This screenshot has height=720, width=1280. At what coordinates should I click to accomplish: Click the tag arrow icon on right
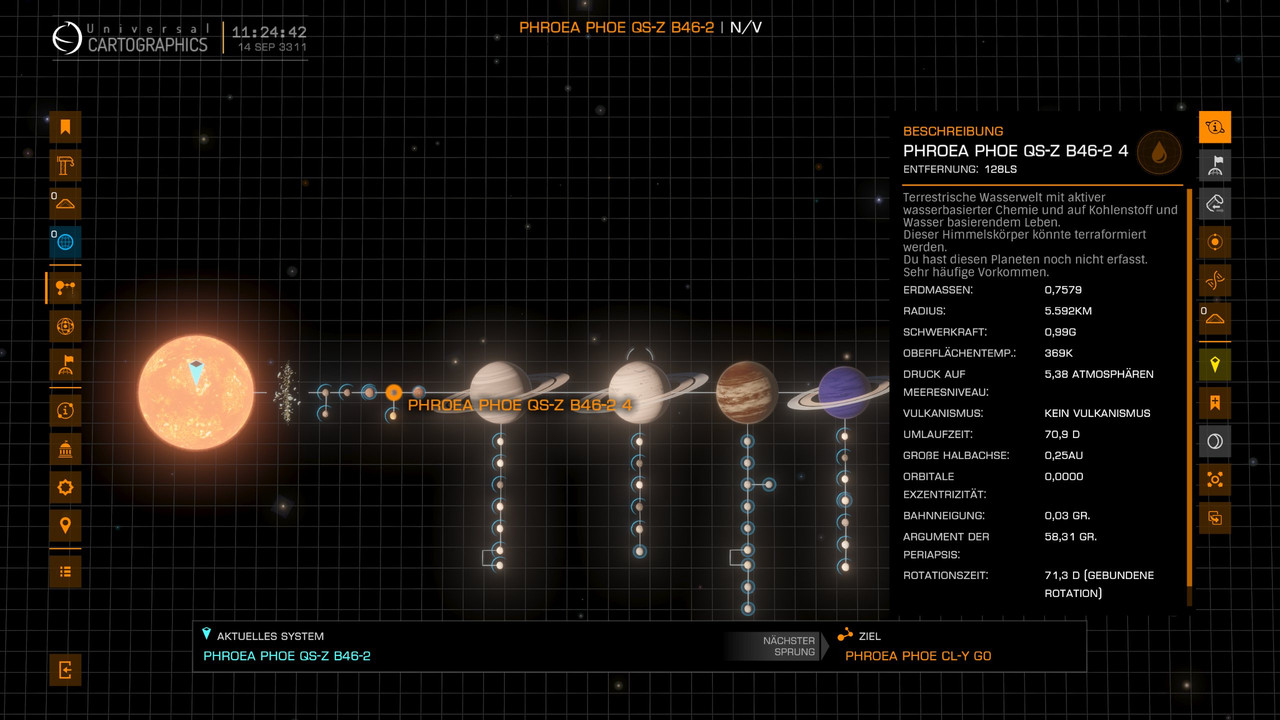tap(1215, 204)
